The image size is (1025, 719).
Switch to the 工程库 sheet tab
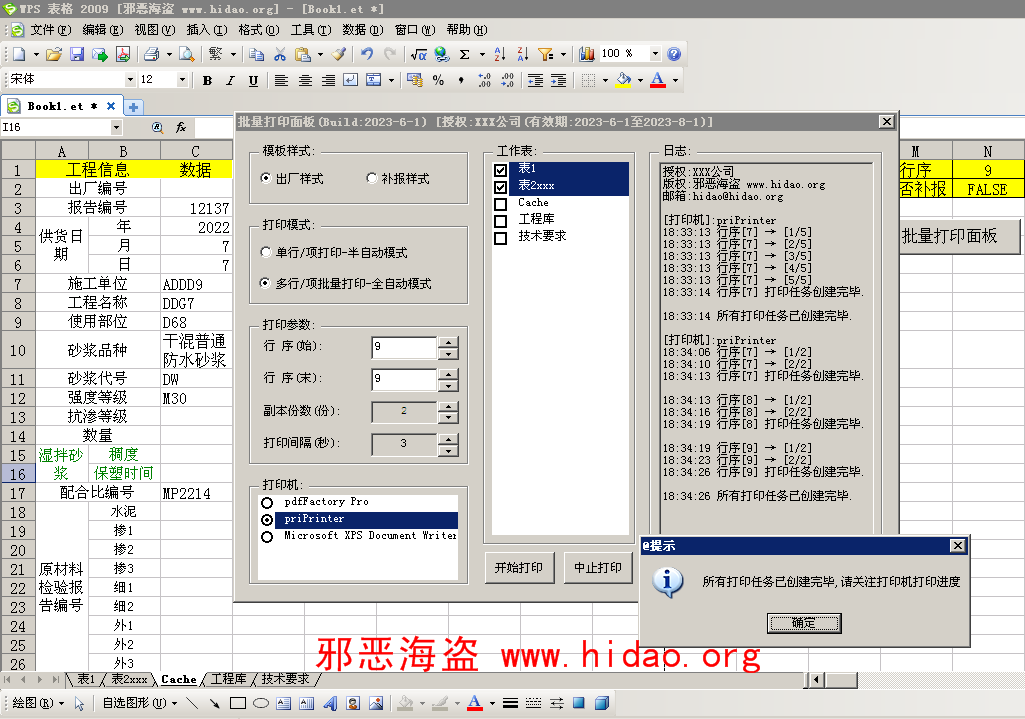[228, 679]
